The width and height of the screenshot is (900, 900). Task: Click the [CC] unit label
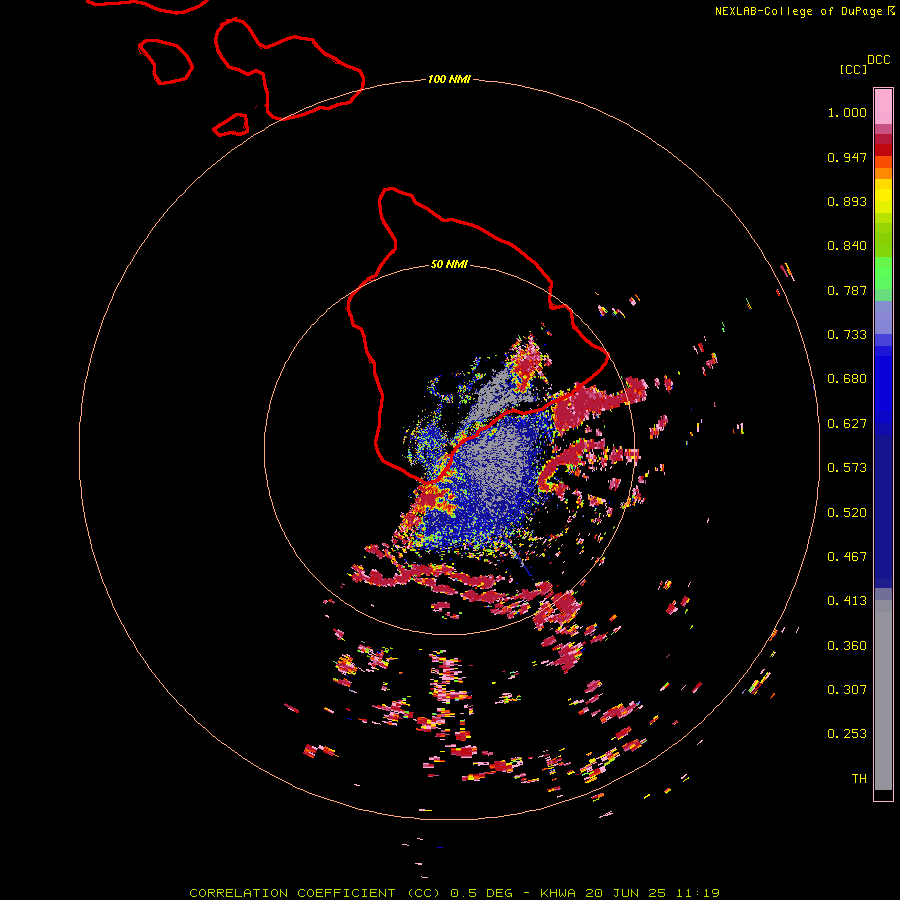[853, 69]
